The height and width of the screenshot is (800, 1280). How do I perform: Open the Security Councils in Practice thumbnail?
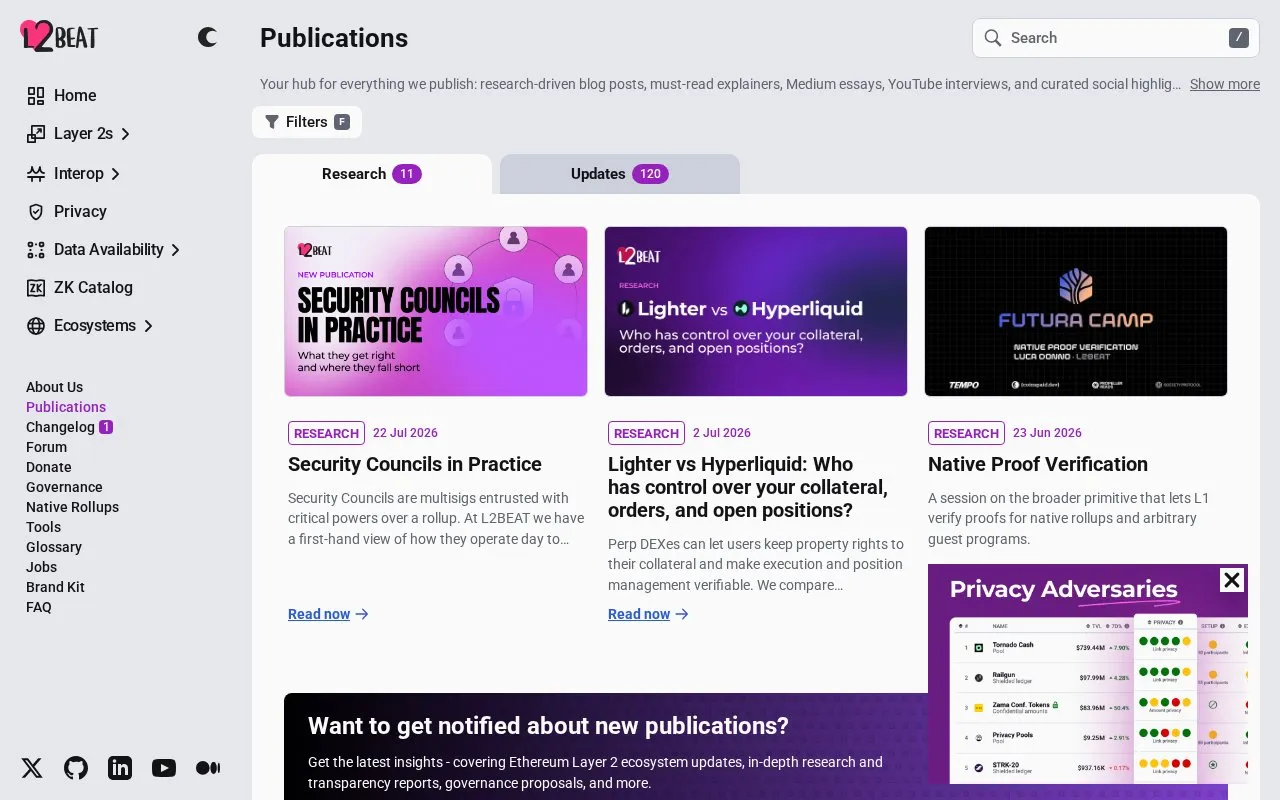[x=436, y=311]
